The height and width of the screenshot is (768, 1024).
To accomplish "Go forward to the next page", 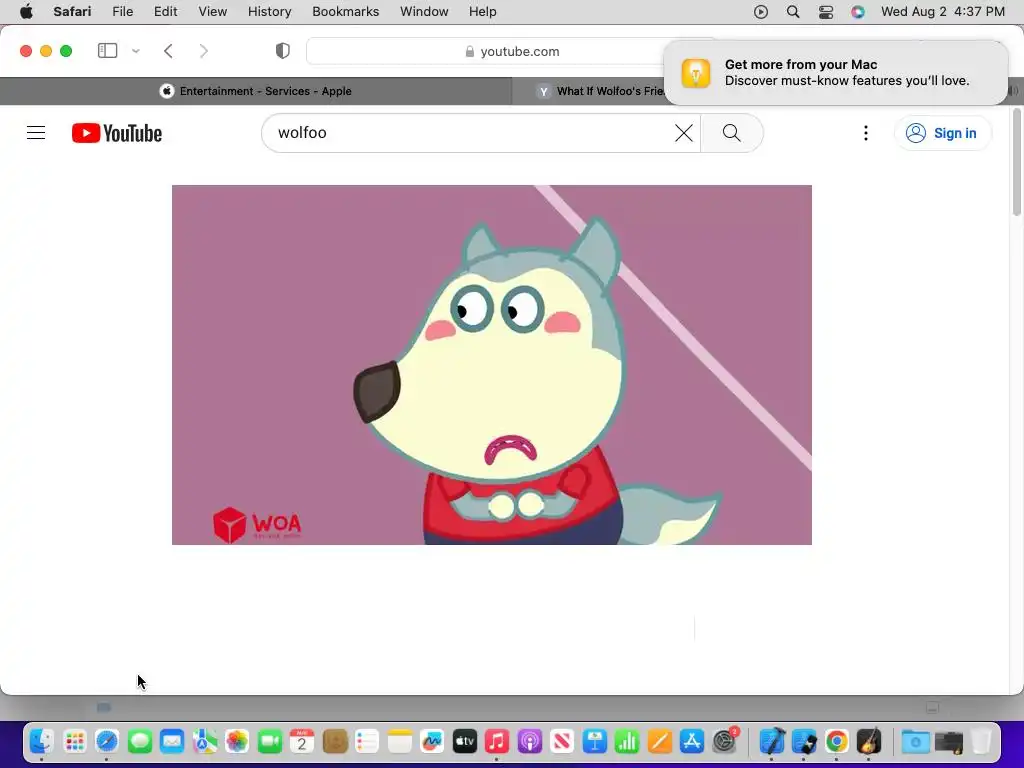I will point(204,51).
